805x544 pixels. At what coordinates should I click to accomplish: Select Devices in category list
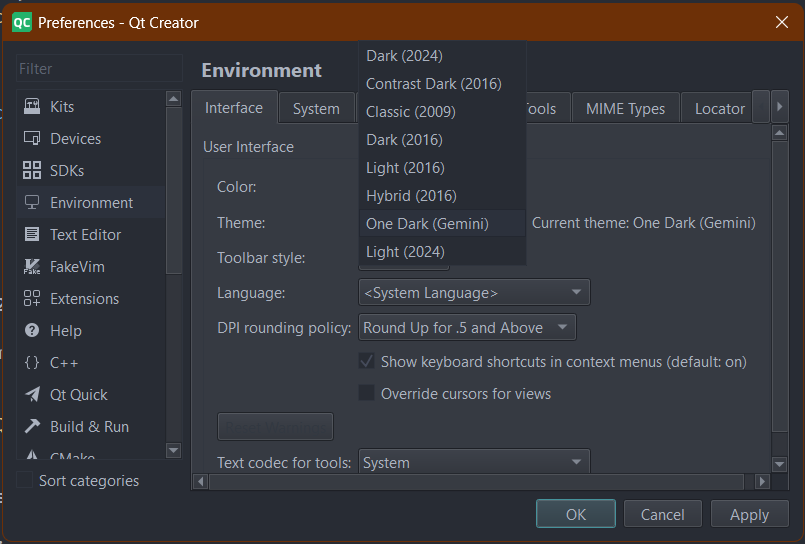tap(91, 139)
